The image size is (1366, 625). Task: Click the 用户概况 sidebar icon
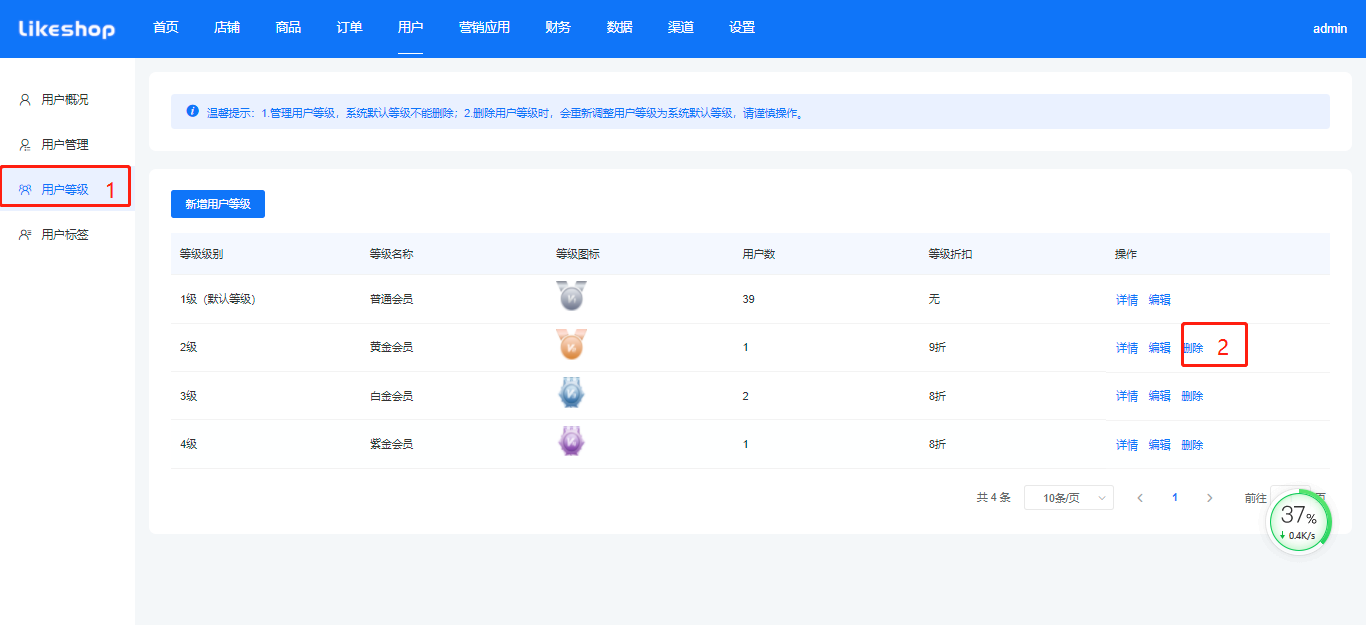coord(25,100)
